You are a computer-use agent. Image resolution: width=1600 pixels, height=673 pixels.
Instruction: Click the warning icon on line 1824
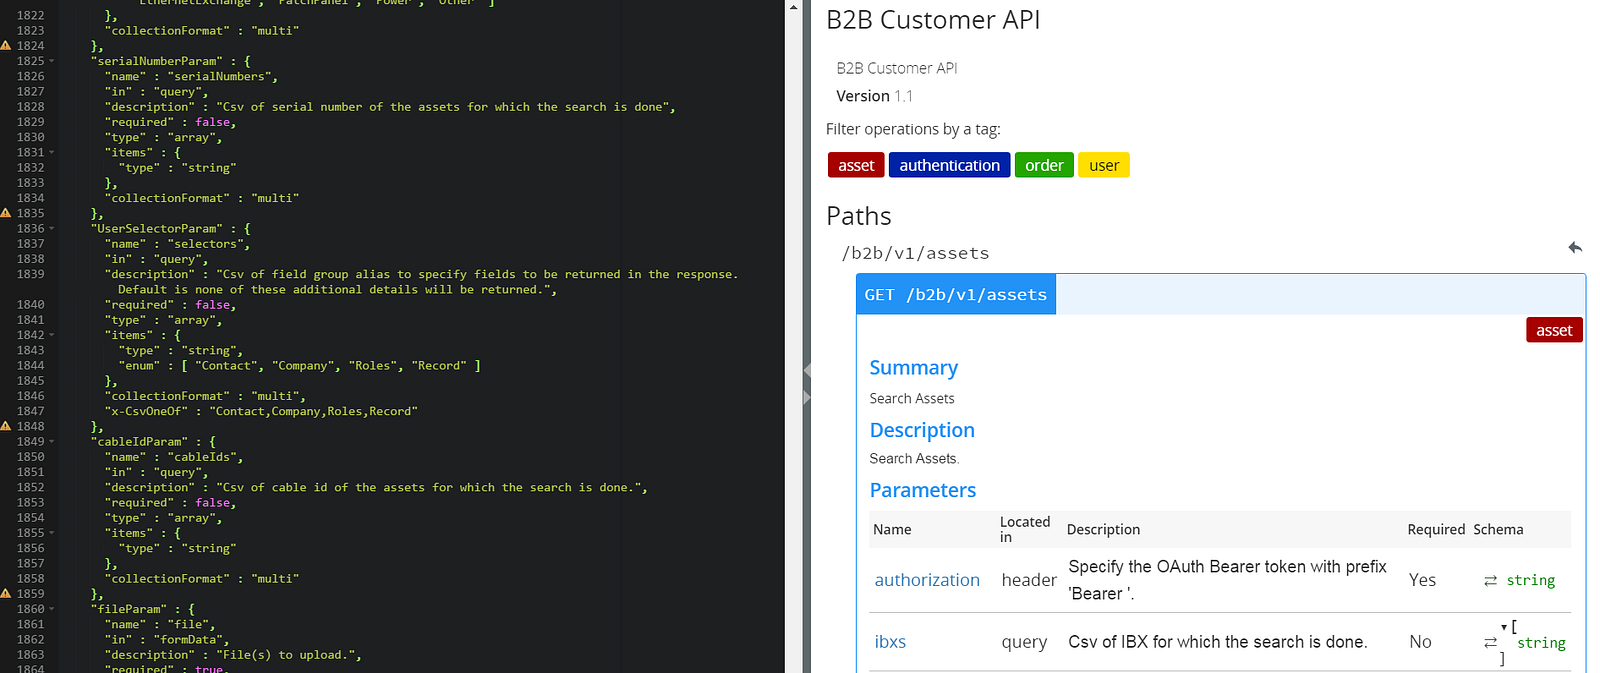tap(6, 46)
